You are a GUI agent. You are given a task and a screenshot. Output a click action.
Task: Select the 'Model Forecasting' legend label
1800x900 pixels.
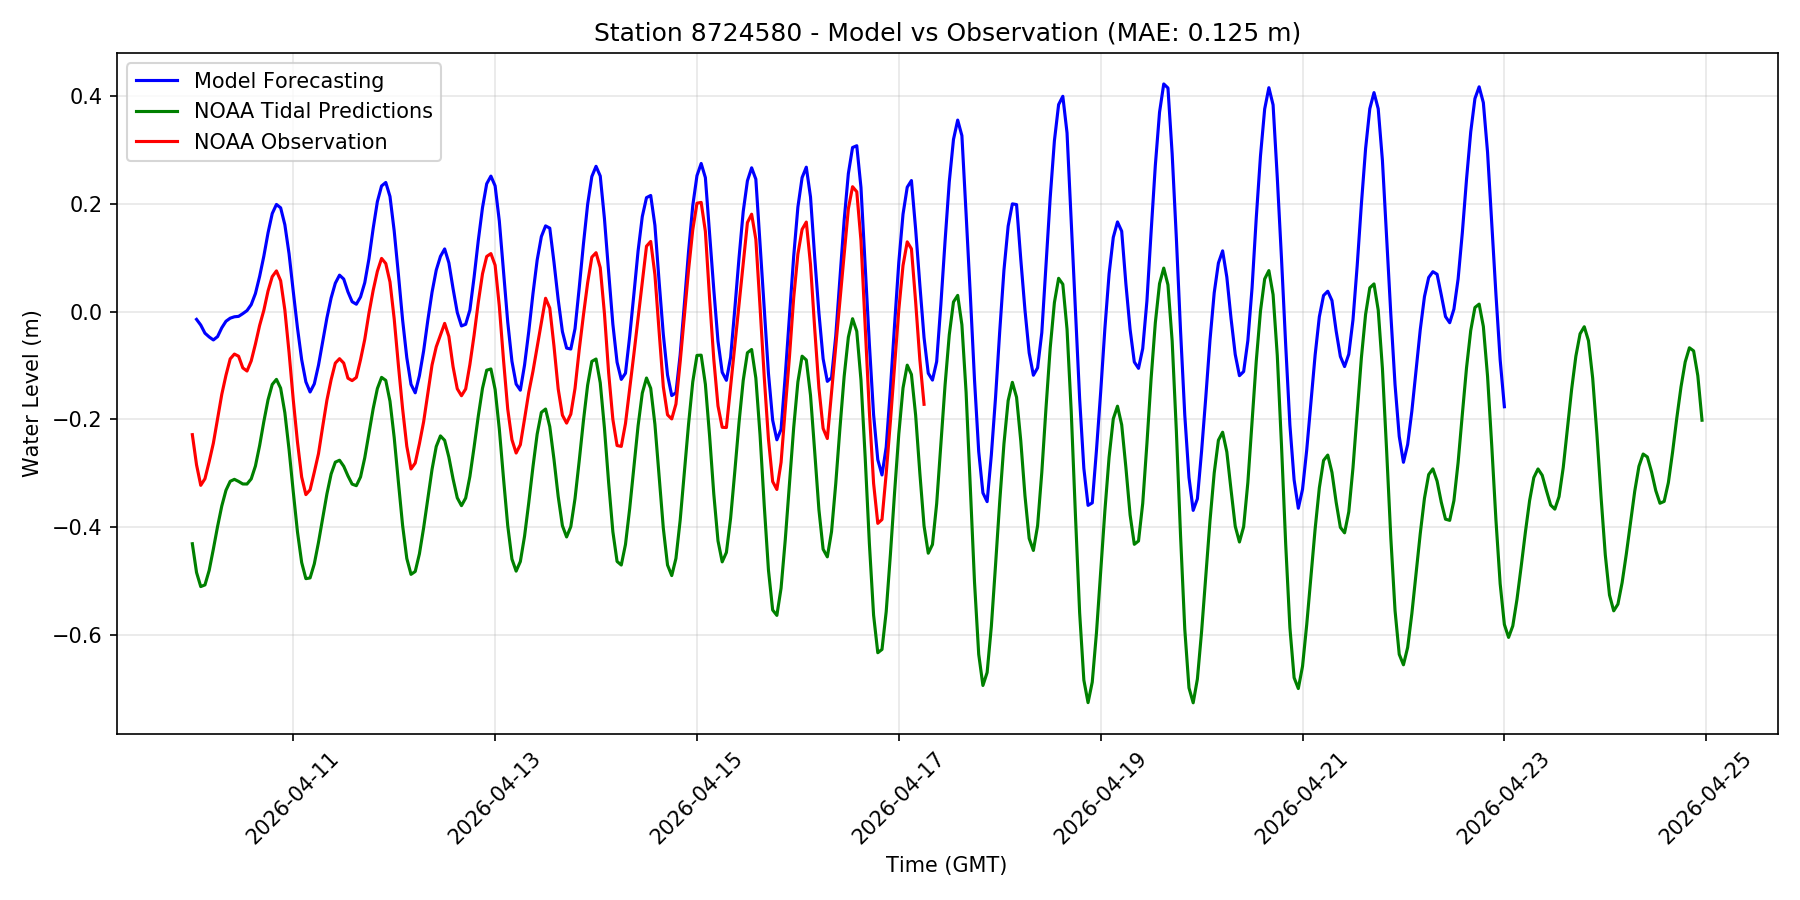click(288, 81)
